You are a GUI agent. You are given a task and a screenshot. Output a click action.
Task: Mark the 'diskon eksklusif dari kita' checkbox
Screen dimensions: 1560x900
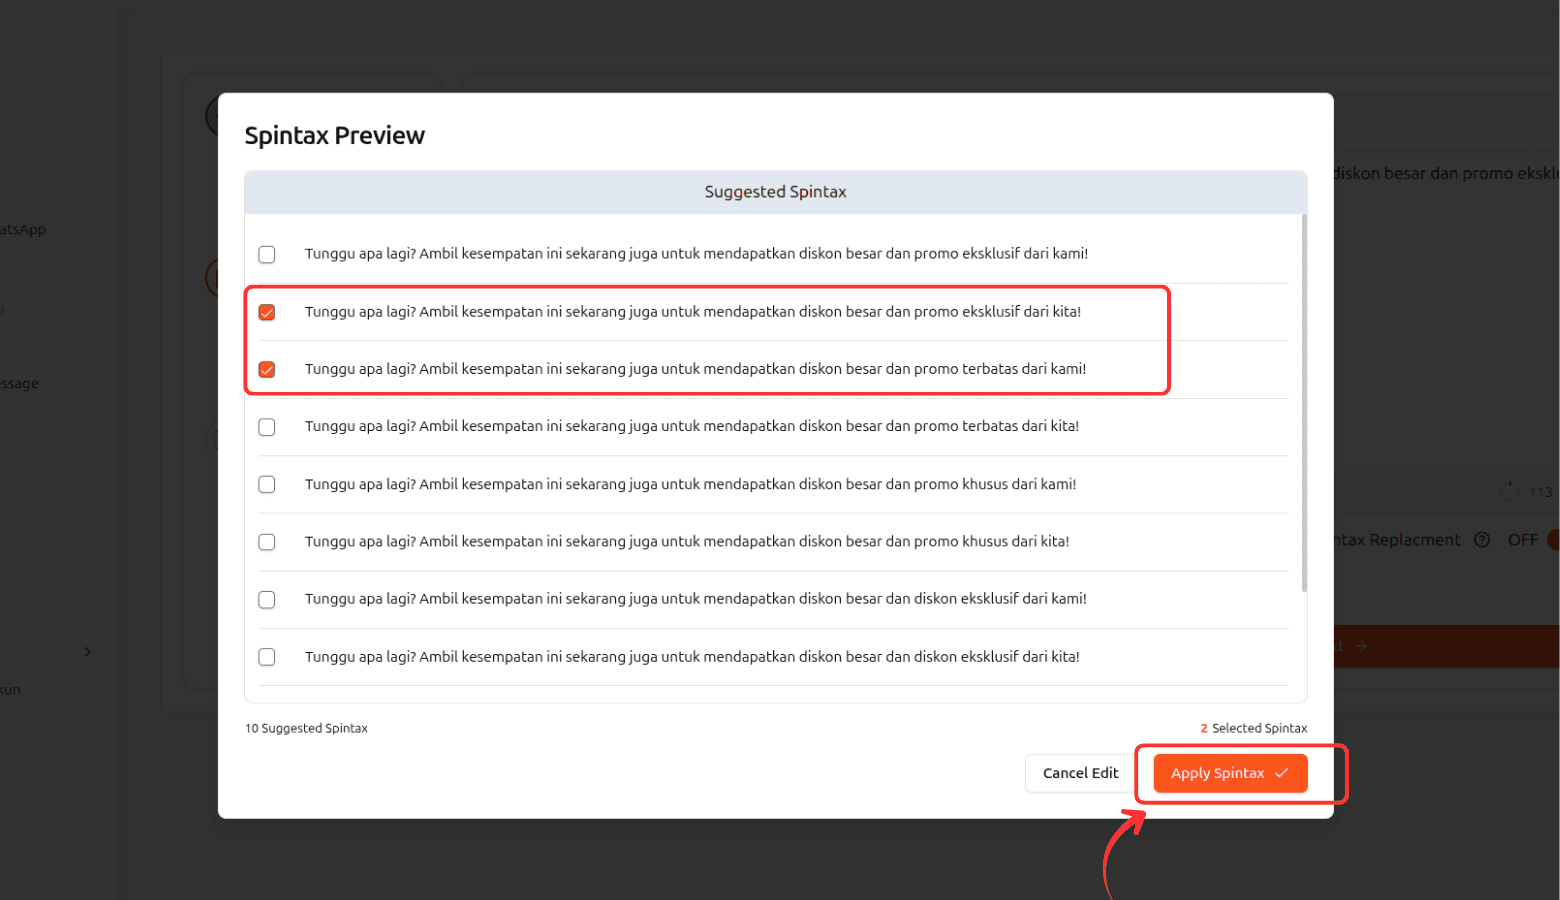tap(267, 657)
